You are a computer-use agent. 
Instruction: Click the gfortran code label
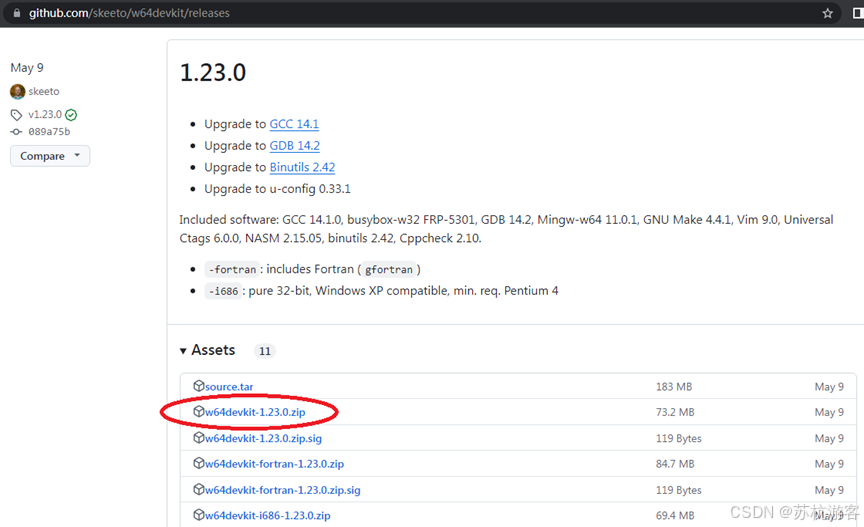[x=388, y=270]
